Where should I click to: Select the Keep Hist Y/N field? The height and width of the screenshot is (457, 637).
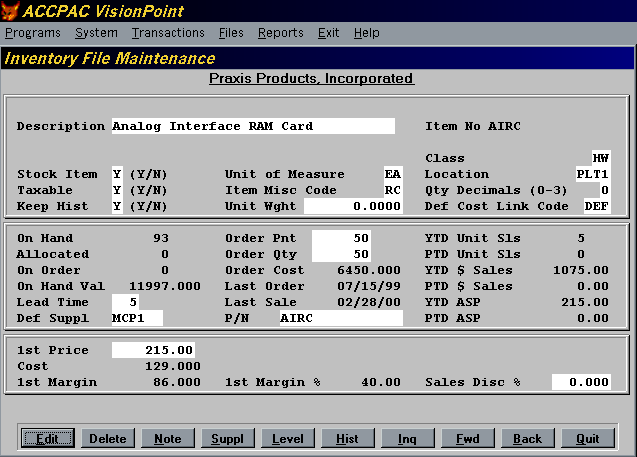(x=117, y=206)
